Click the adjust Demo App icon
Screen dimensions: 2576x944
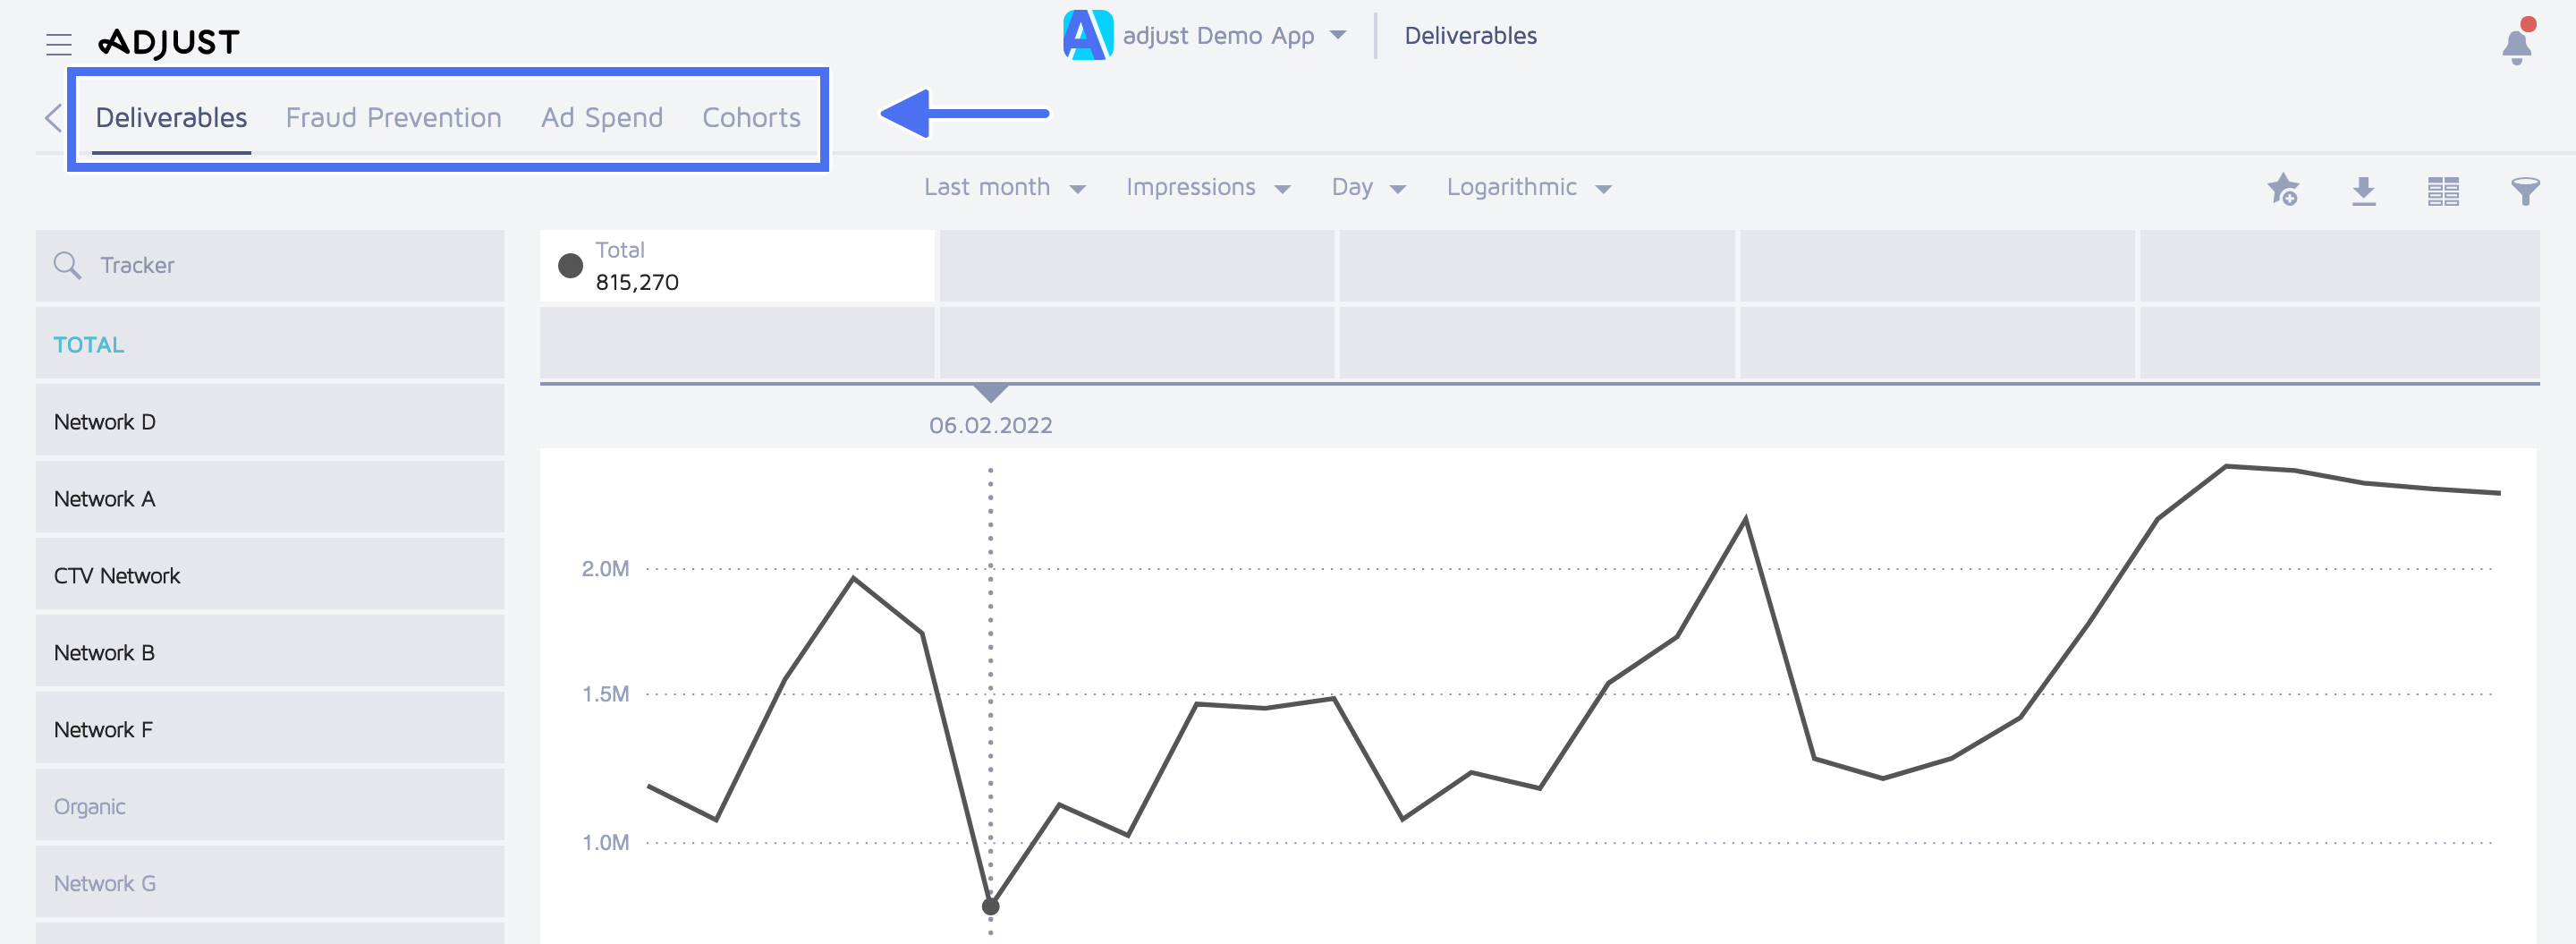coord(1087,36)
